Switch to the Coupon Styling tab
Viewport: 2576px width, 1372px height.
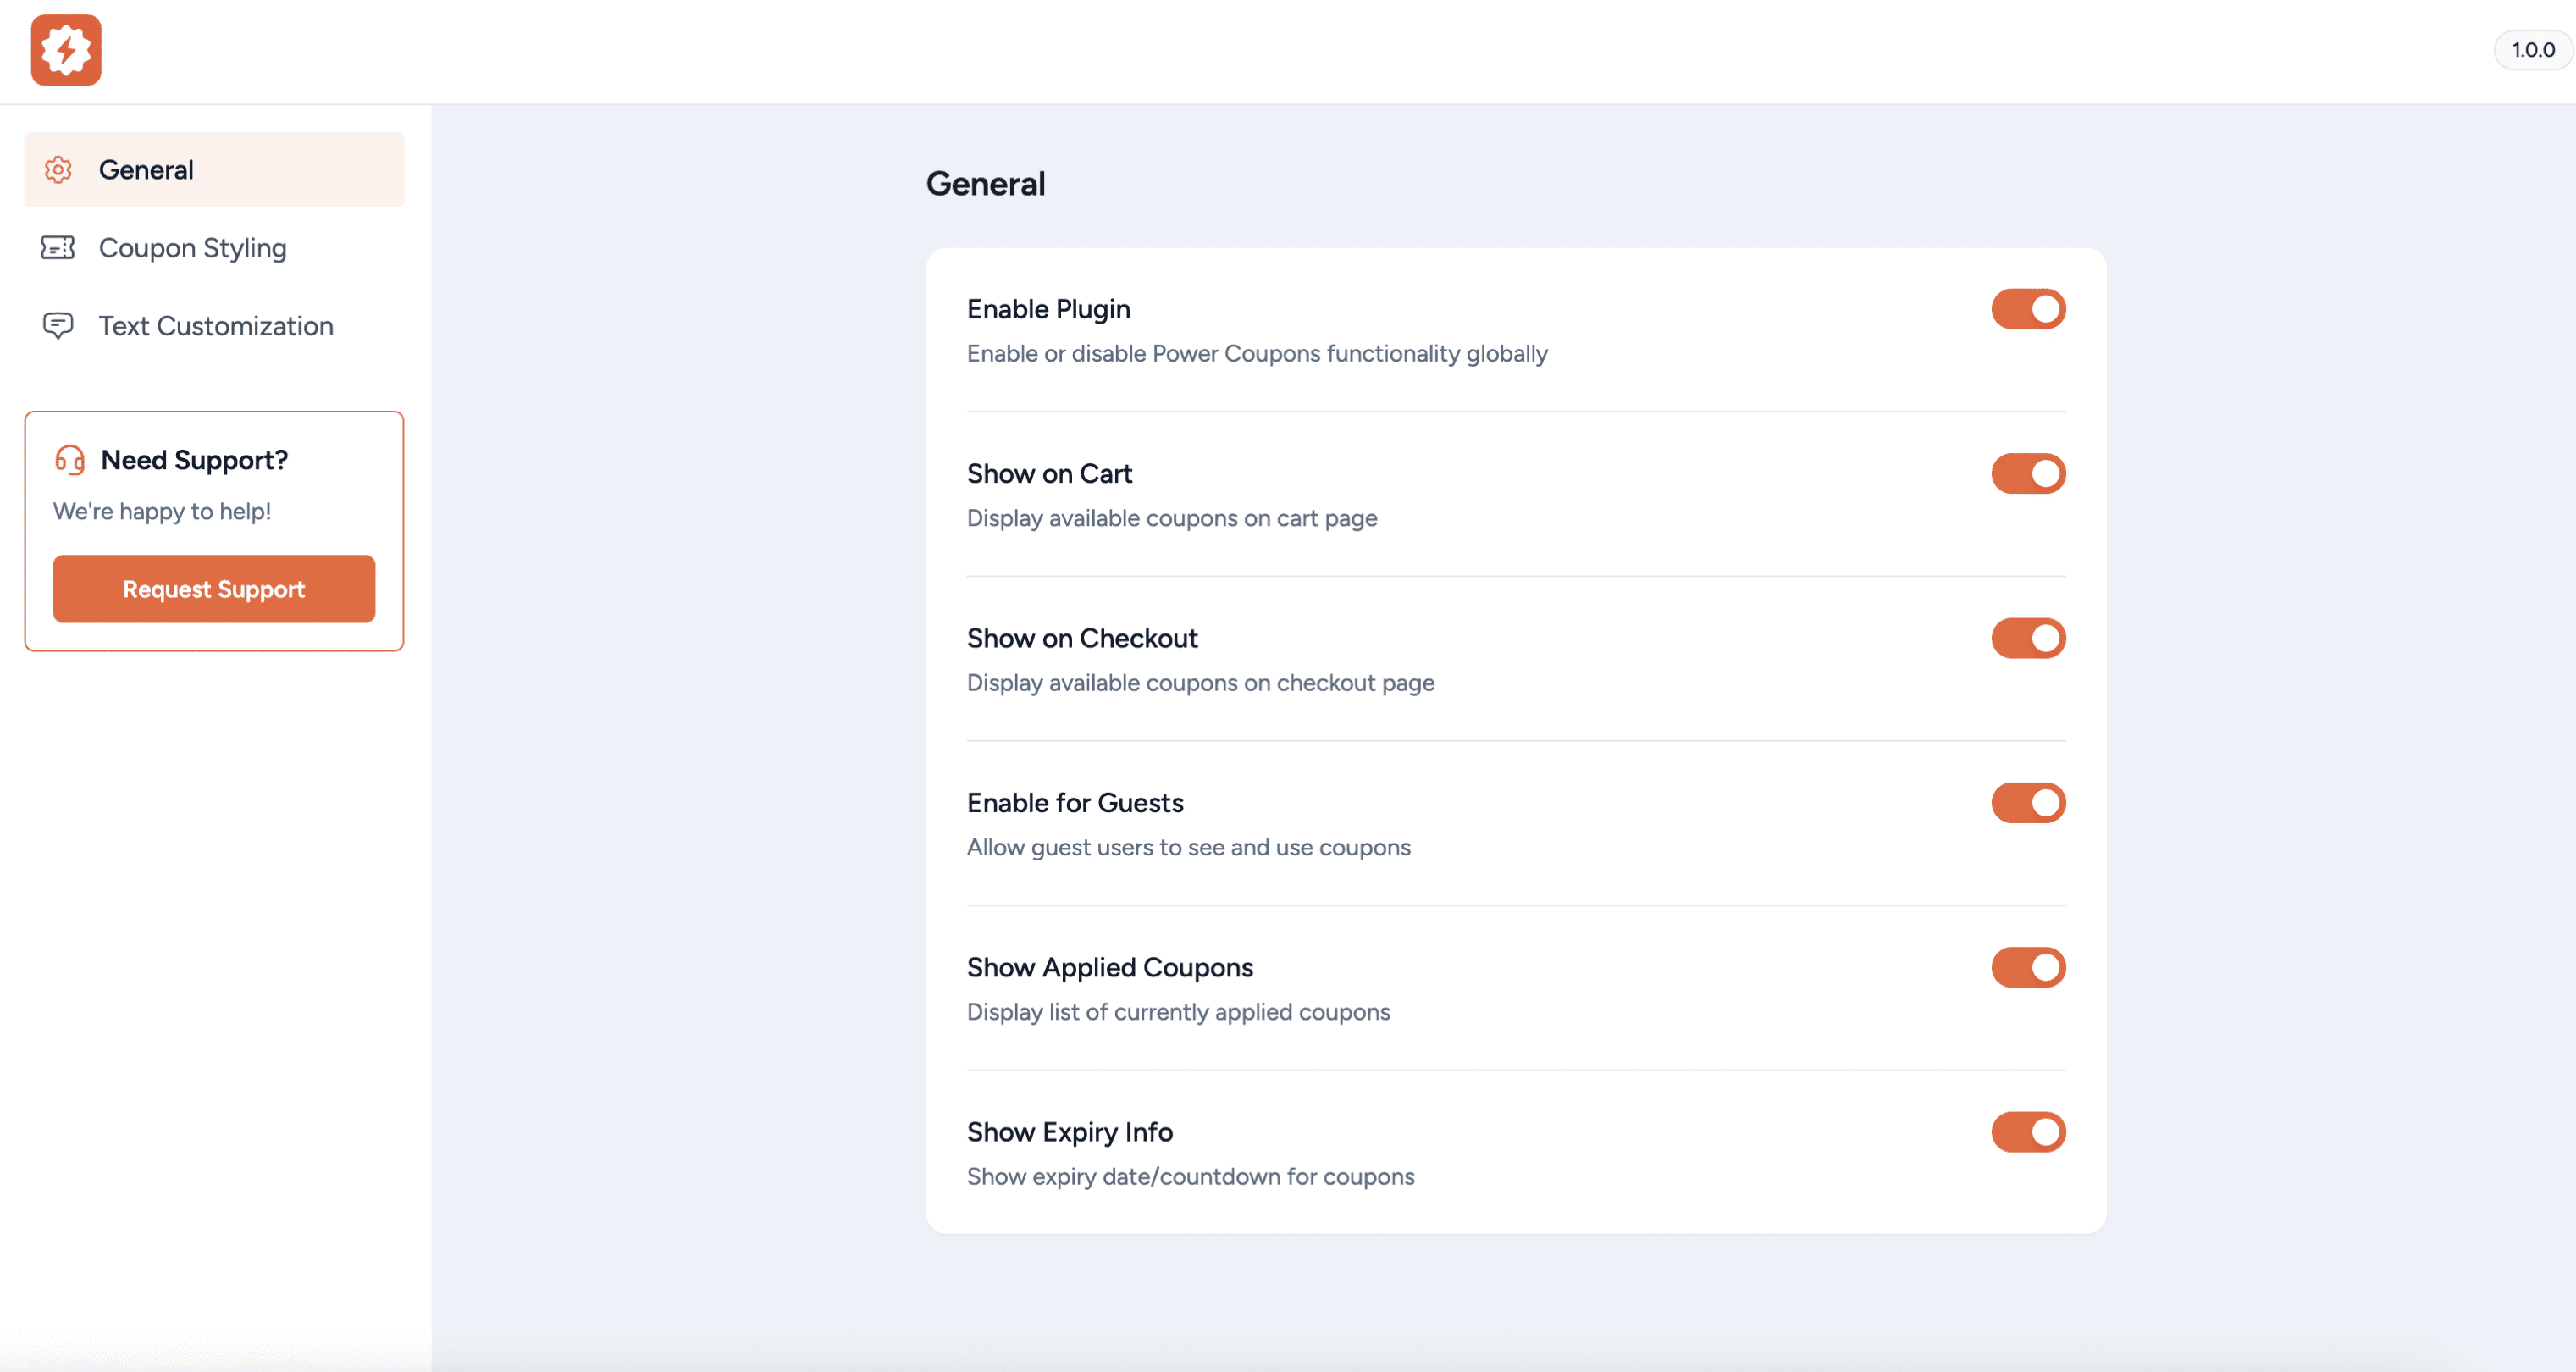click(192, 248)
